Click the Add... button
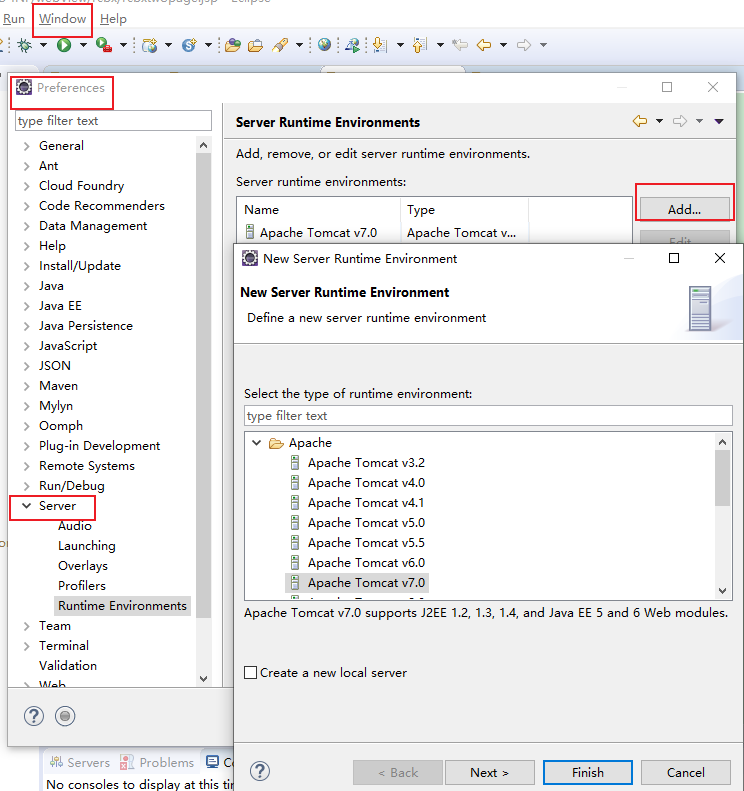Screen dimensions: 744x791 (684, 209)
